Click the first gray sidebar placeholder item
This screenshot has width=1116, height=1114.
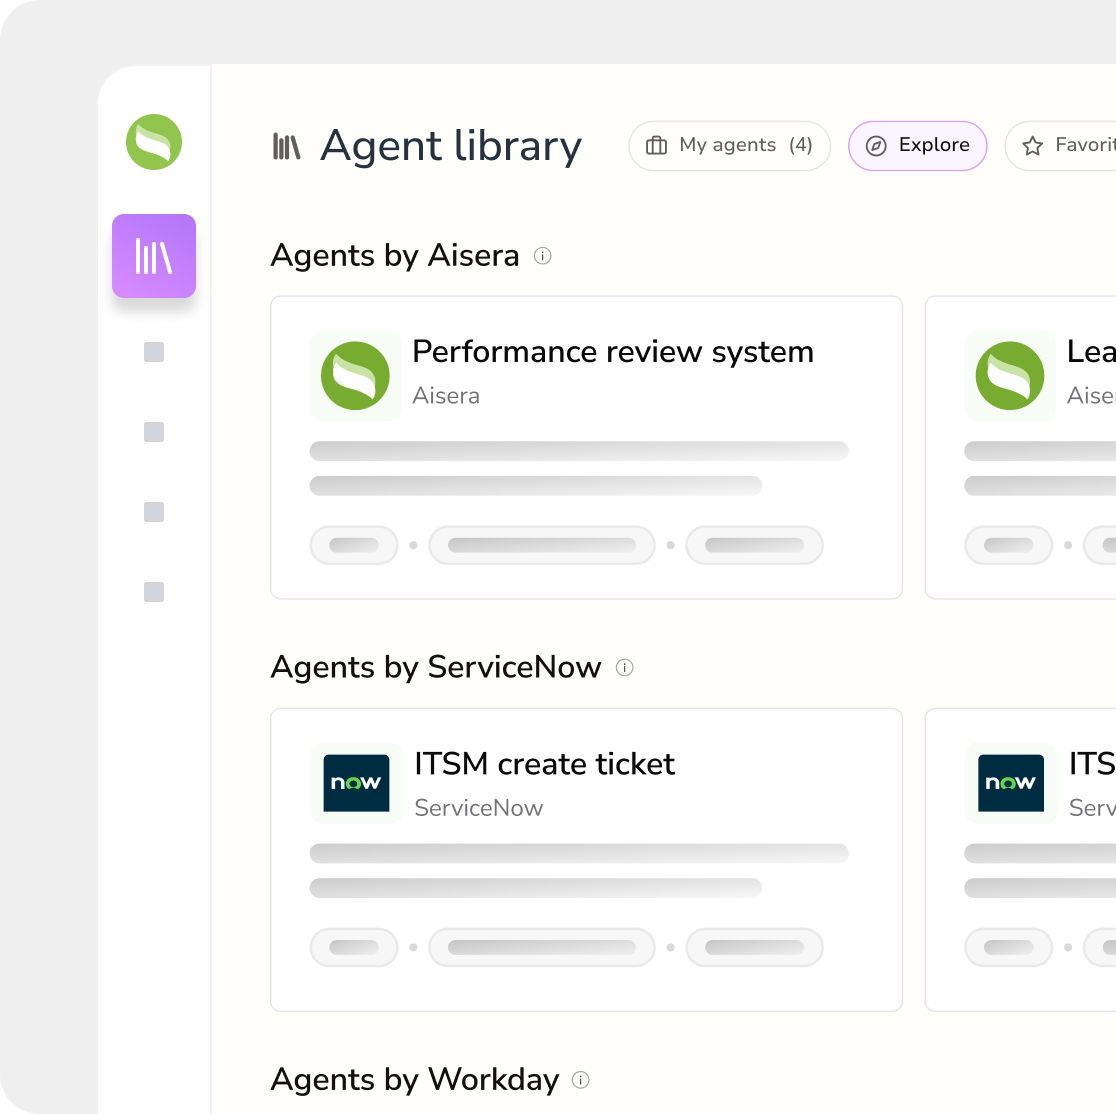tap(154, 352)
